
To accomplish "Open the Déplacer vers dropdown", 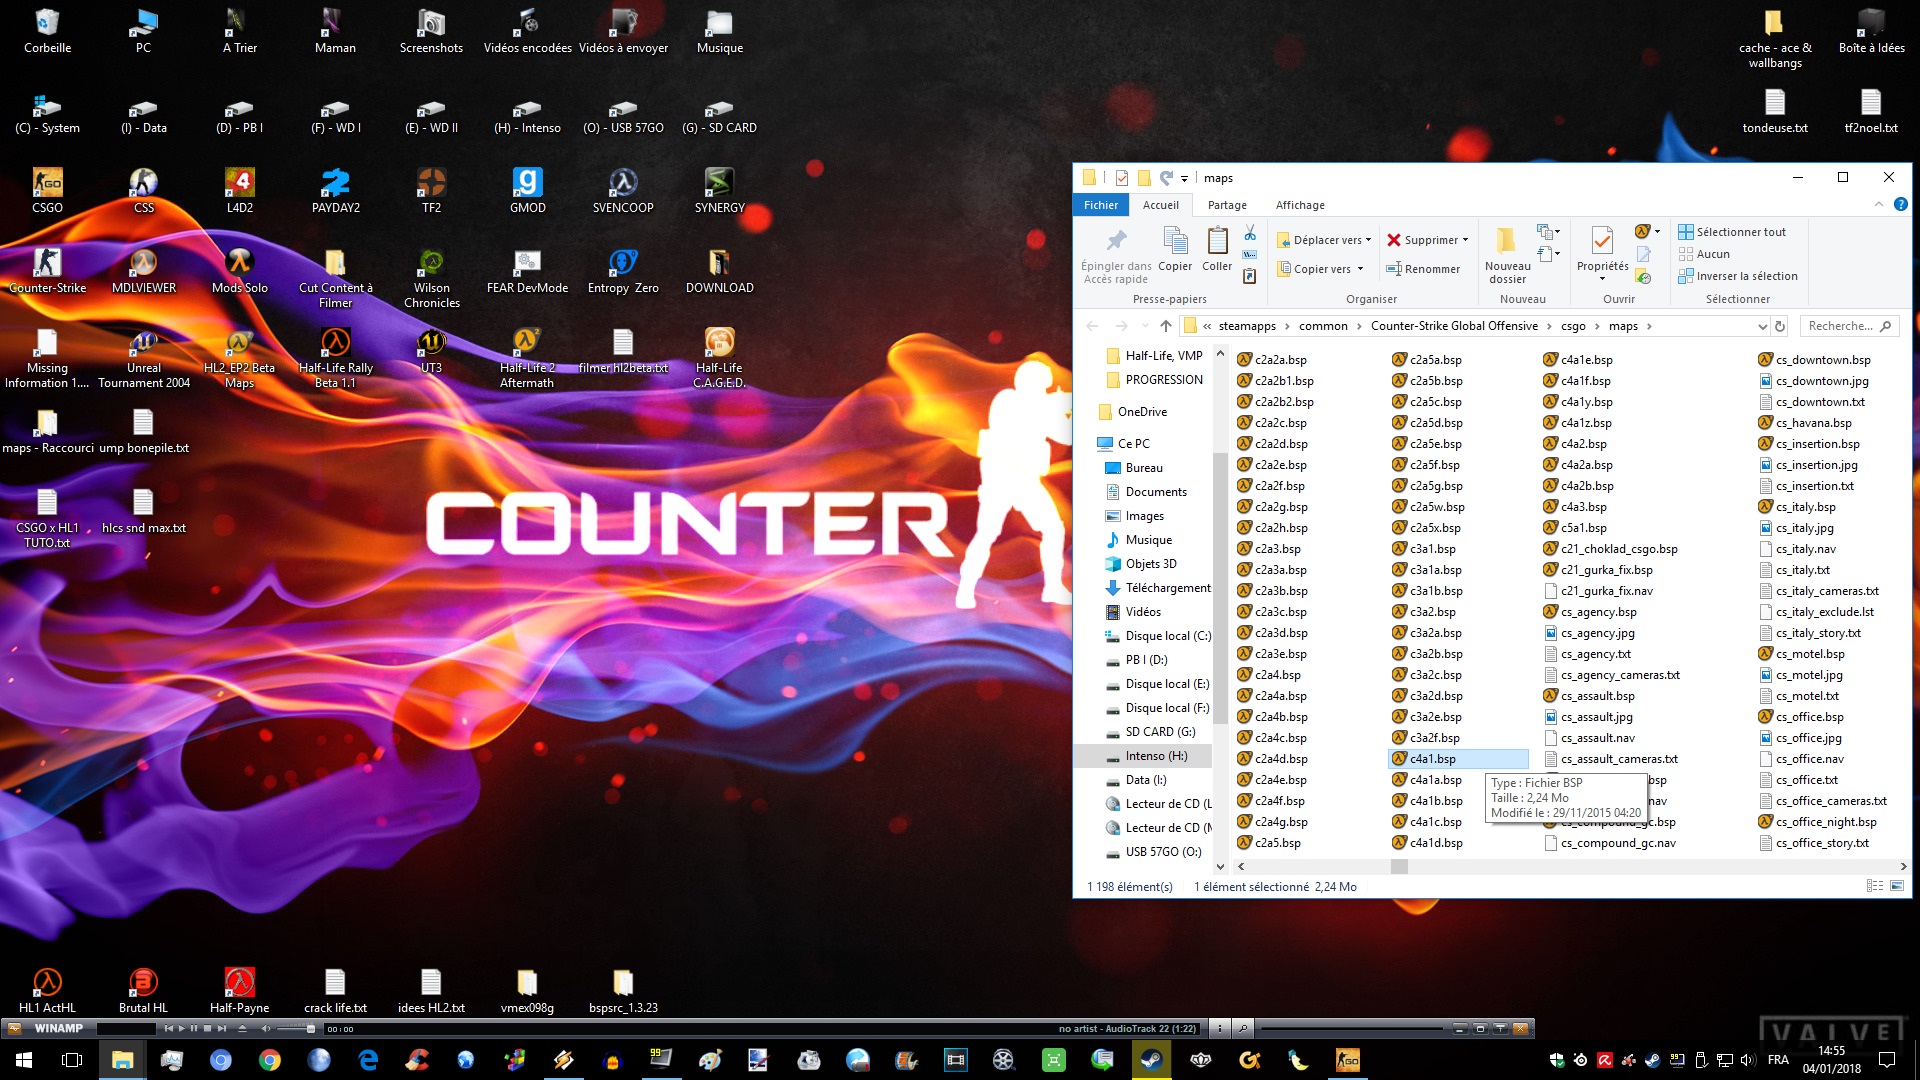I will pyautogui.click(x=1368, y=240).
